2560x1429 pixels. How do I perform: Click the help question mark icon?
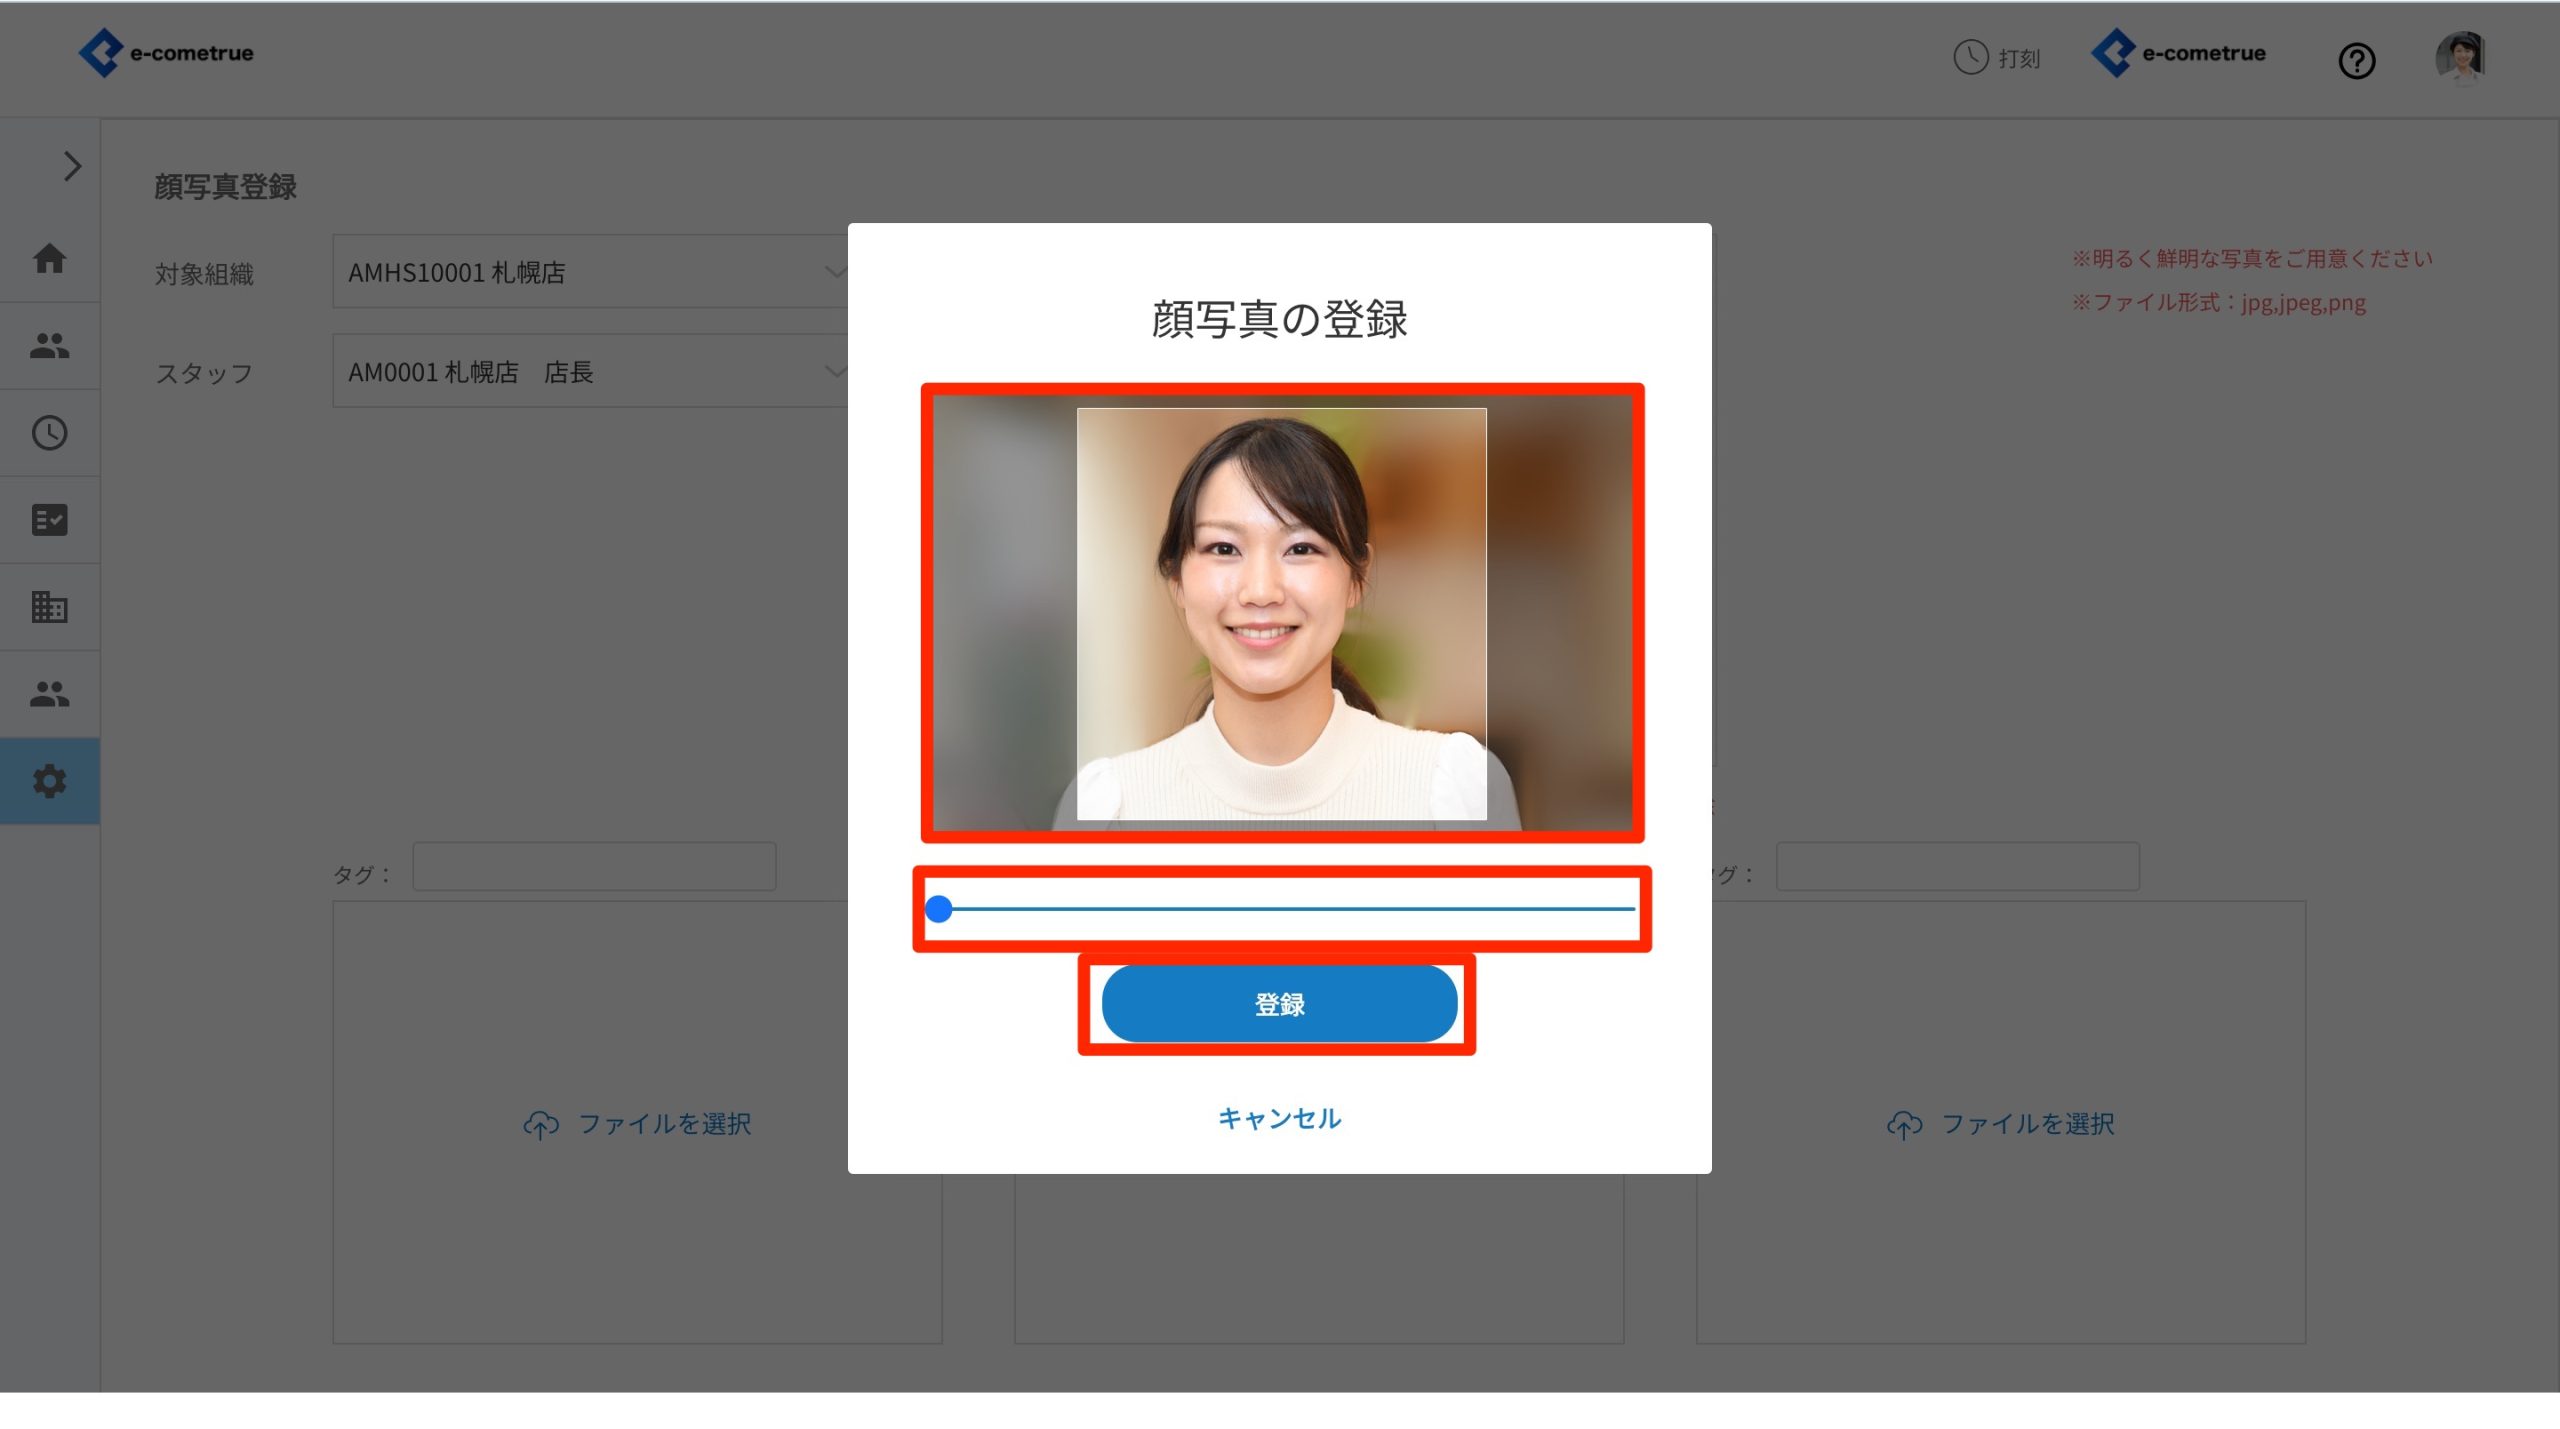[2356, 61]
